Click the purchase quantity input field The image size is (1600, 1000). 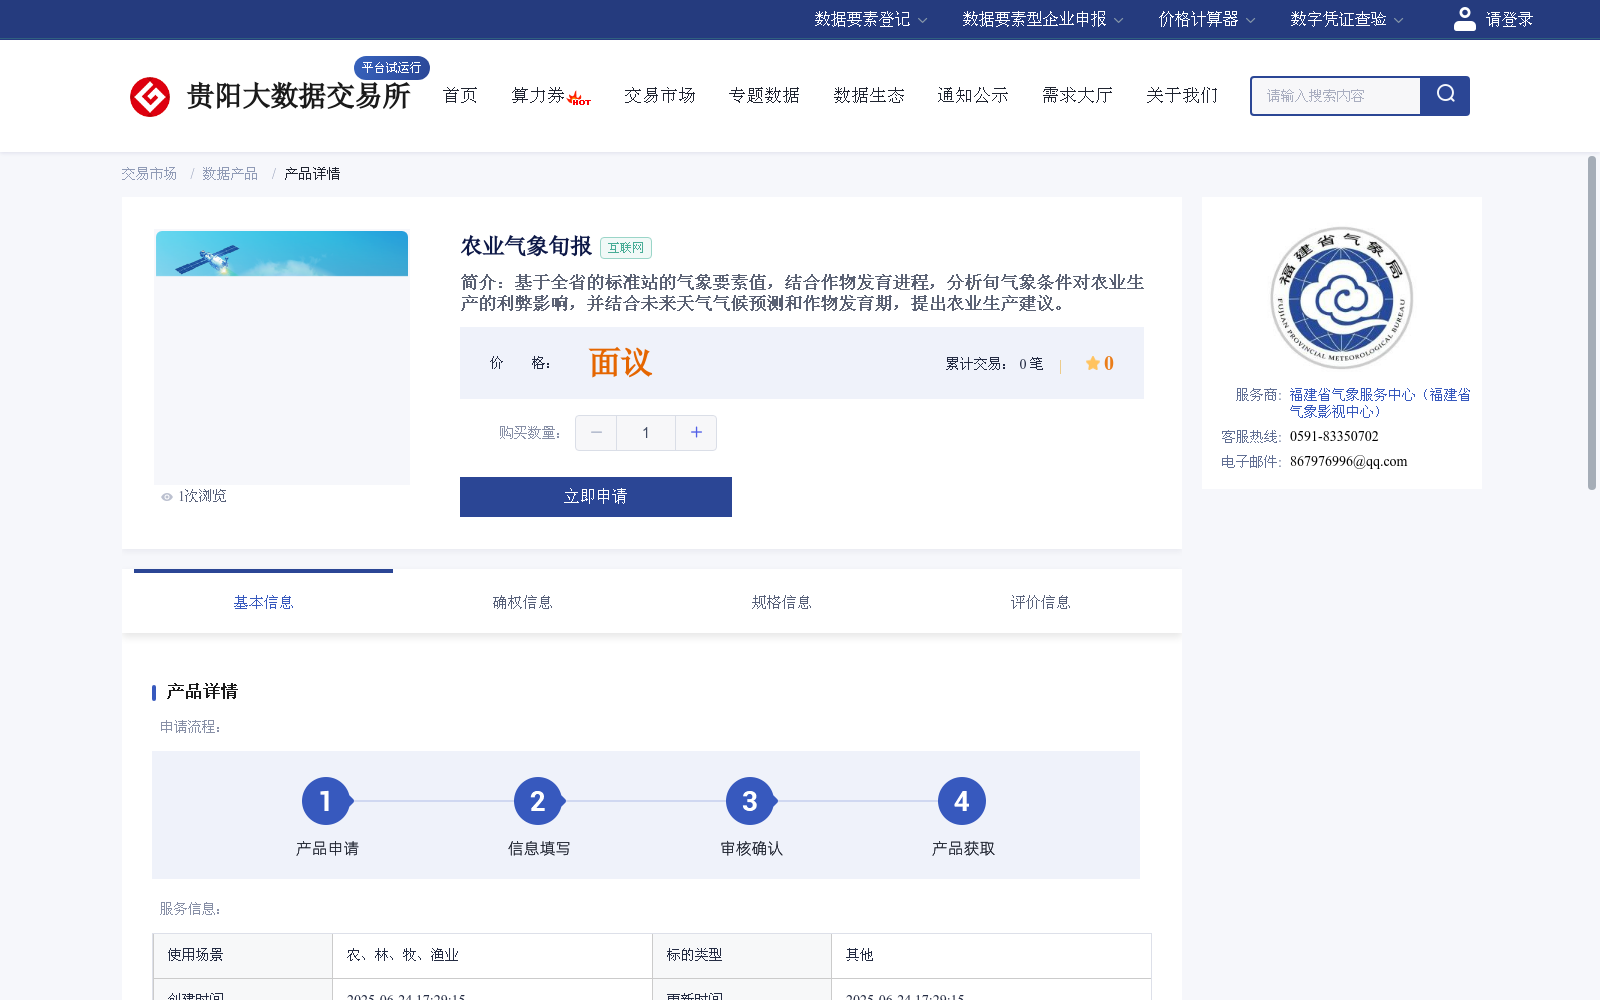(646, 433)
